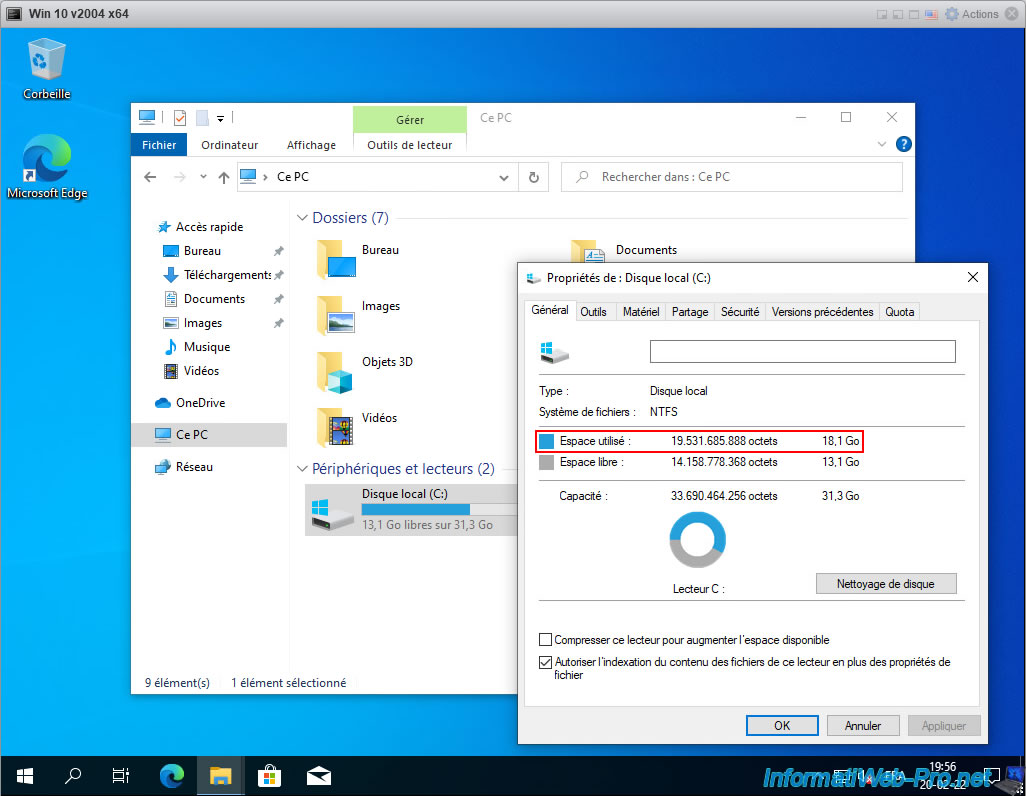Switch to the Versions précédentes tab

823,312
